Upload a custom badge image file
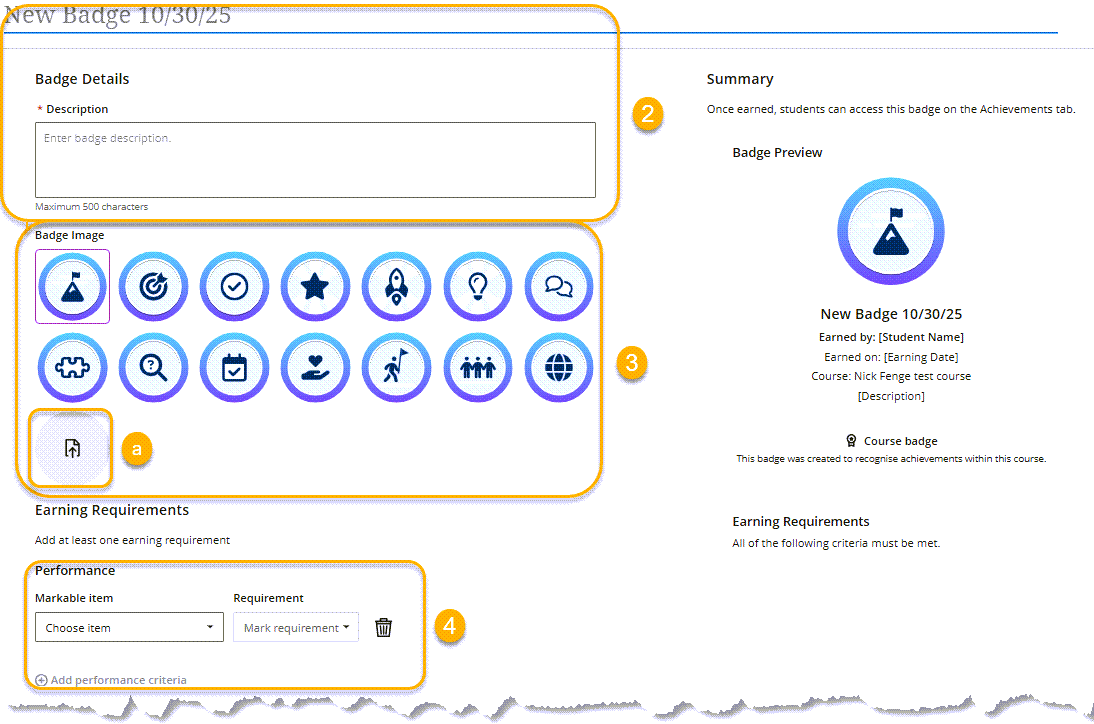Viewport: 1094px width, 724px height. [72, 448]
